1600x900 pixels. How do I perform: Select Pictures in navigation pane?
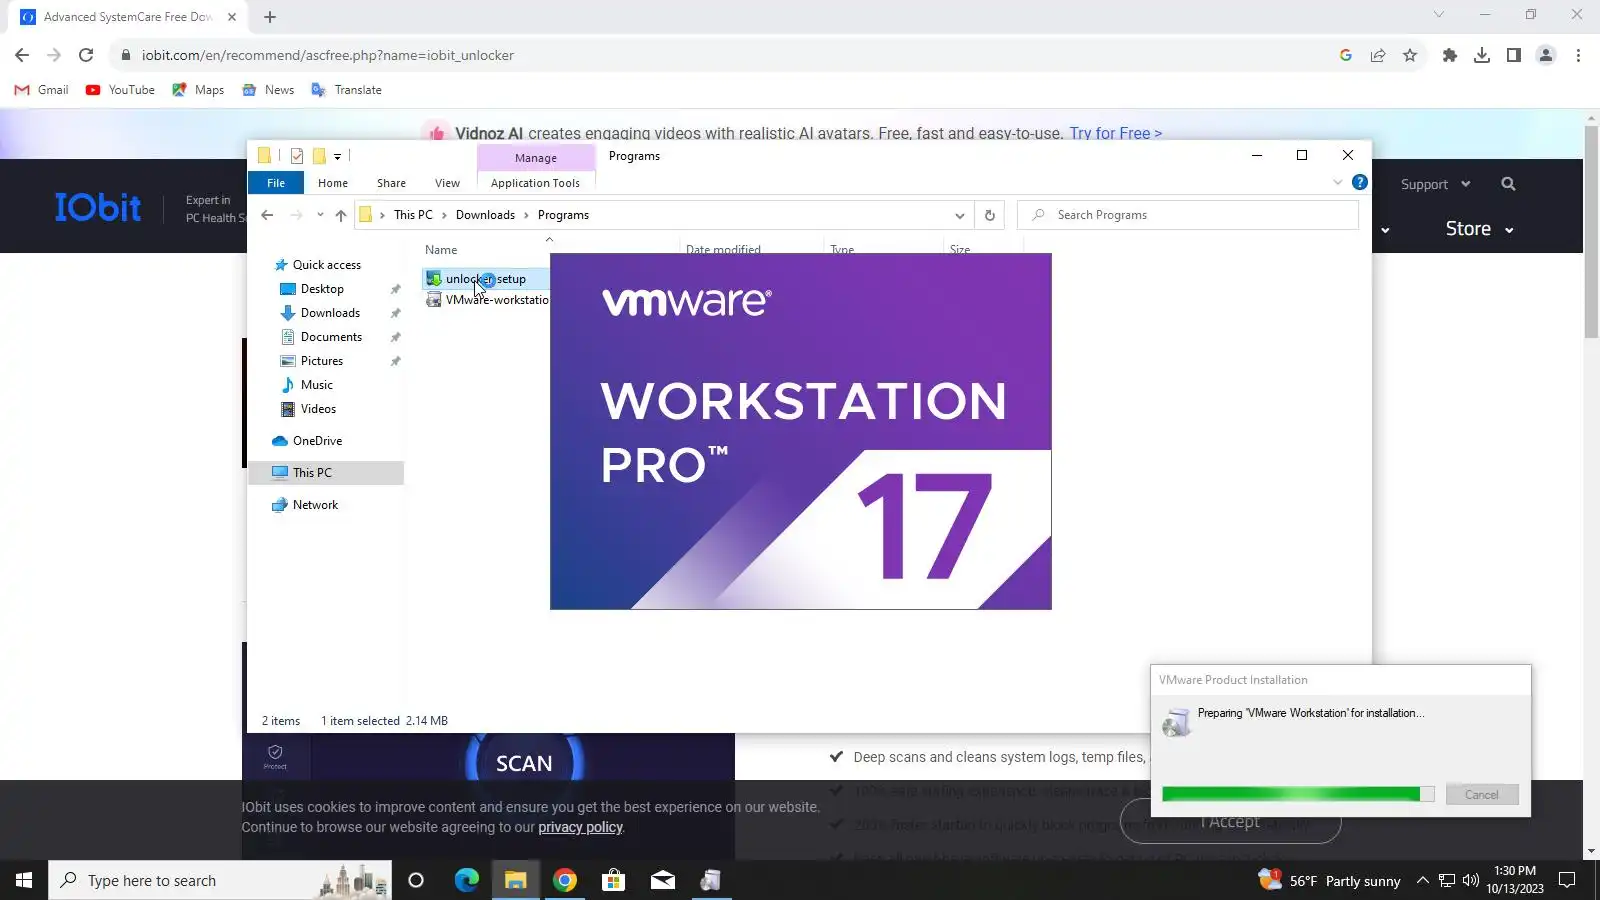(322, 361)
